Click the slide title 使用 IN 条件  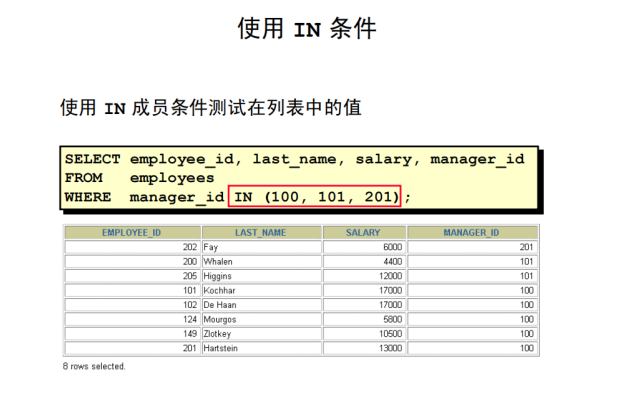307,28
